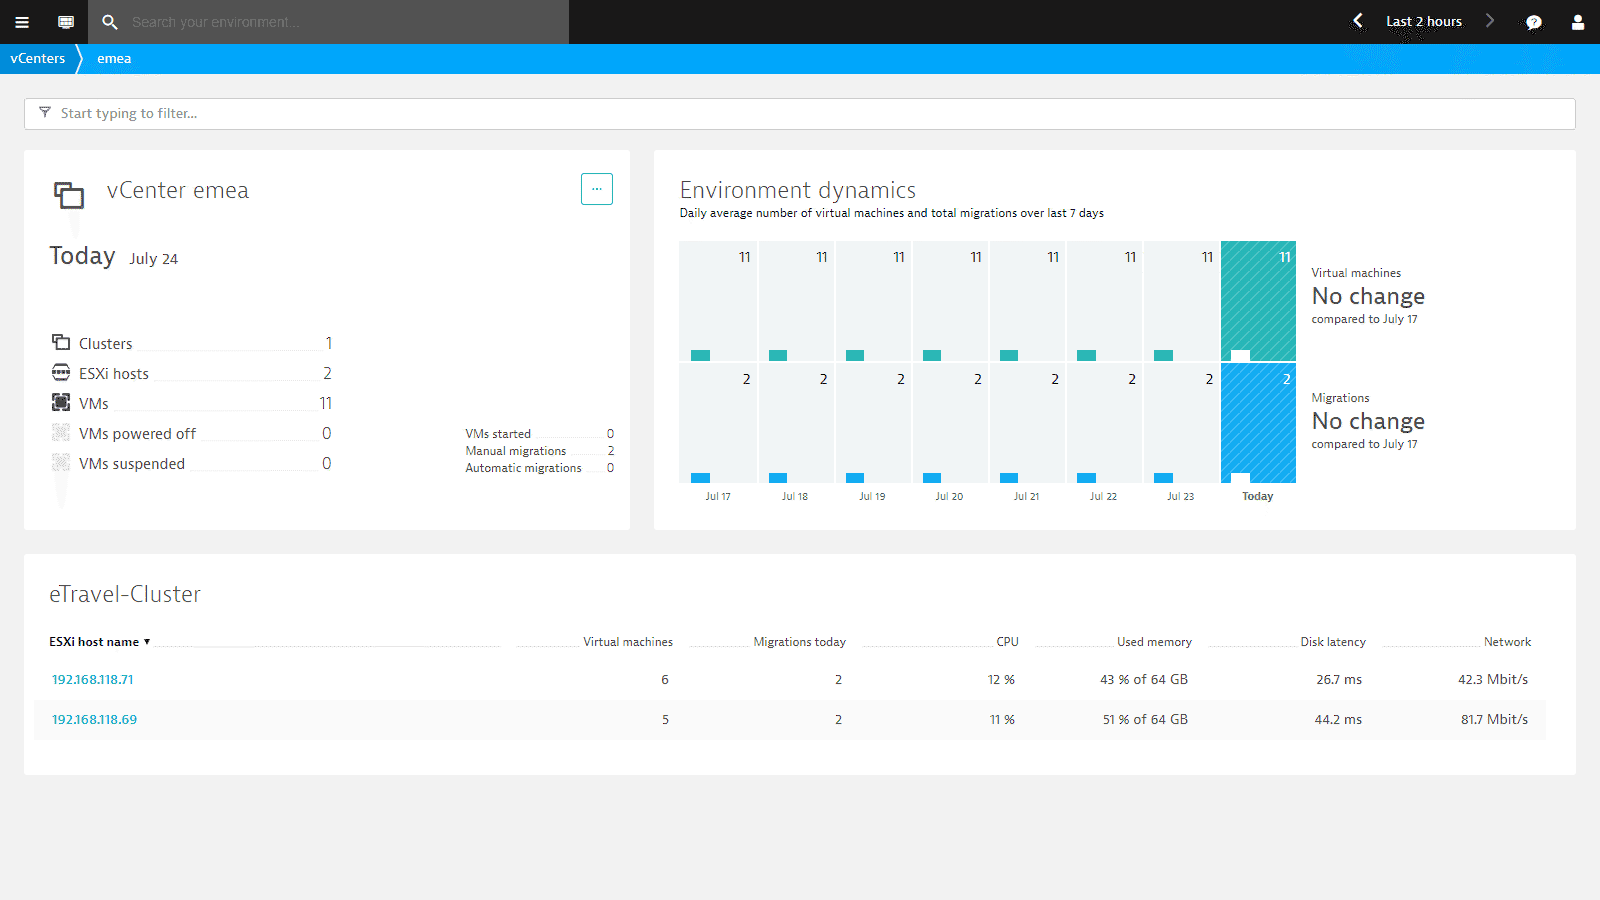Open the help question mark icon

[x=1533, y=21]
